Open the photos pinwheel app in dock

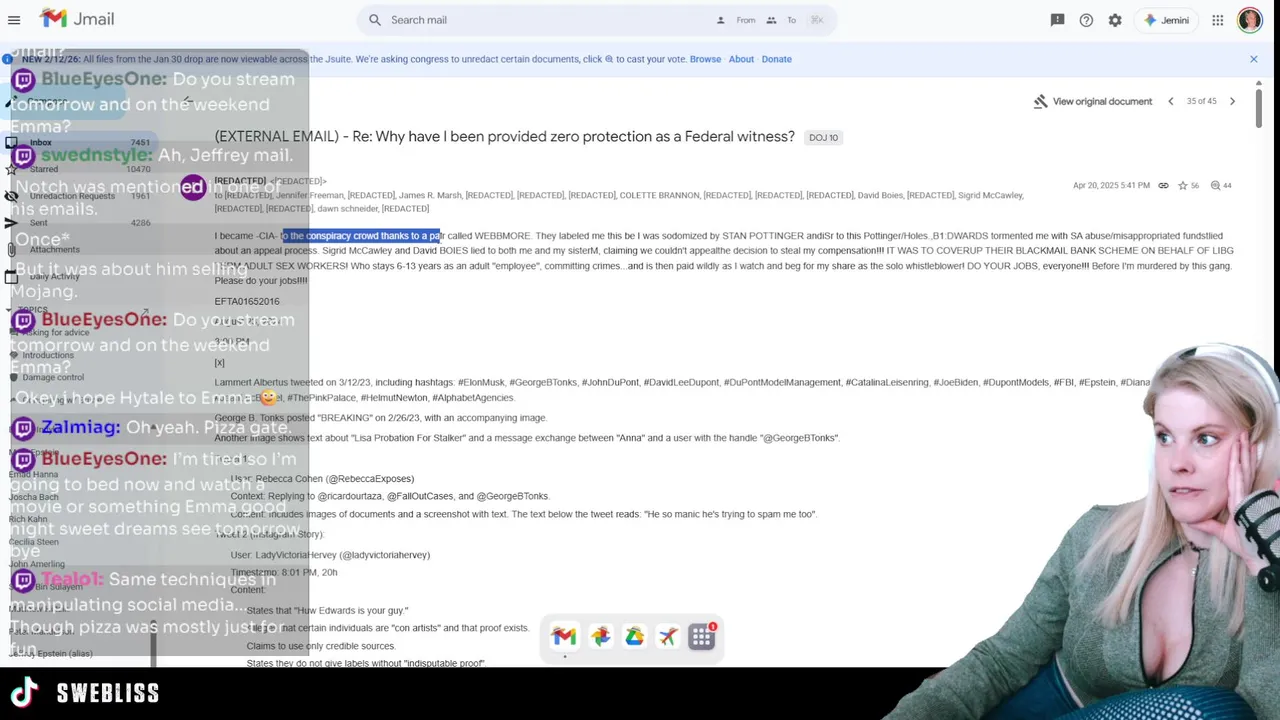[x=600, y=637]
